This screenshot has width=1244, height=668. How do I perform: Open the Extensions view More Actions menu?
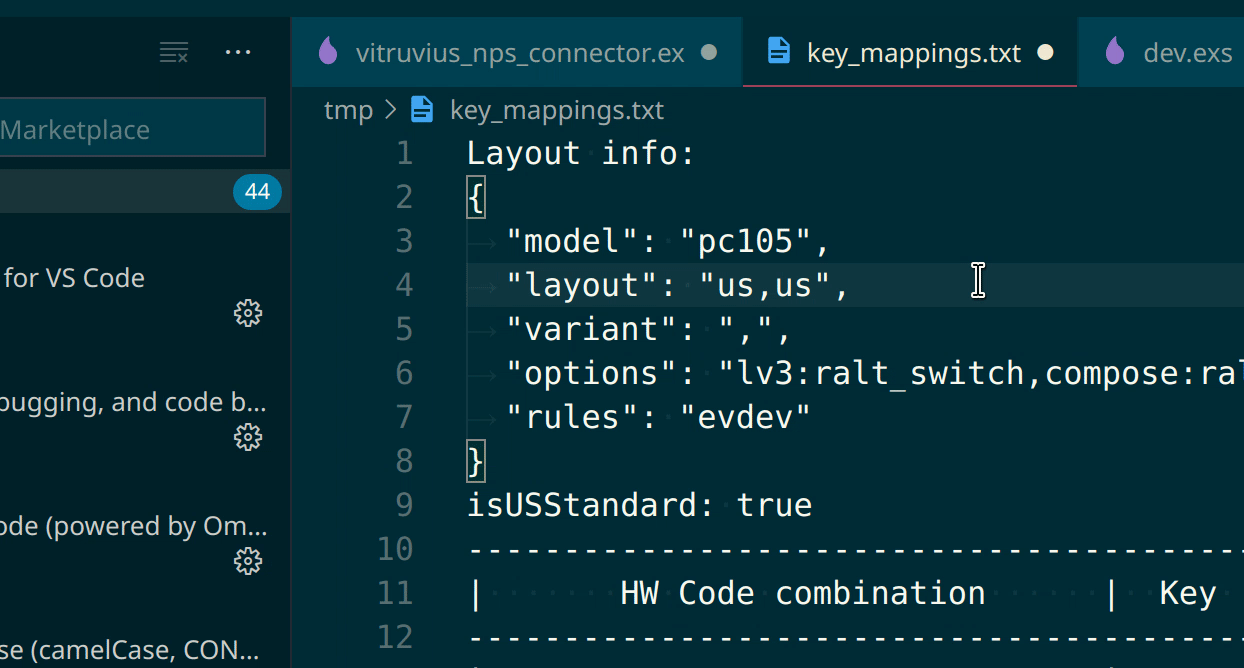[x=237, y=52]
